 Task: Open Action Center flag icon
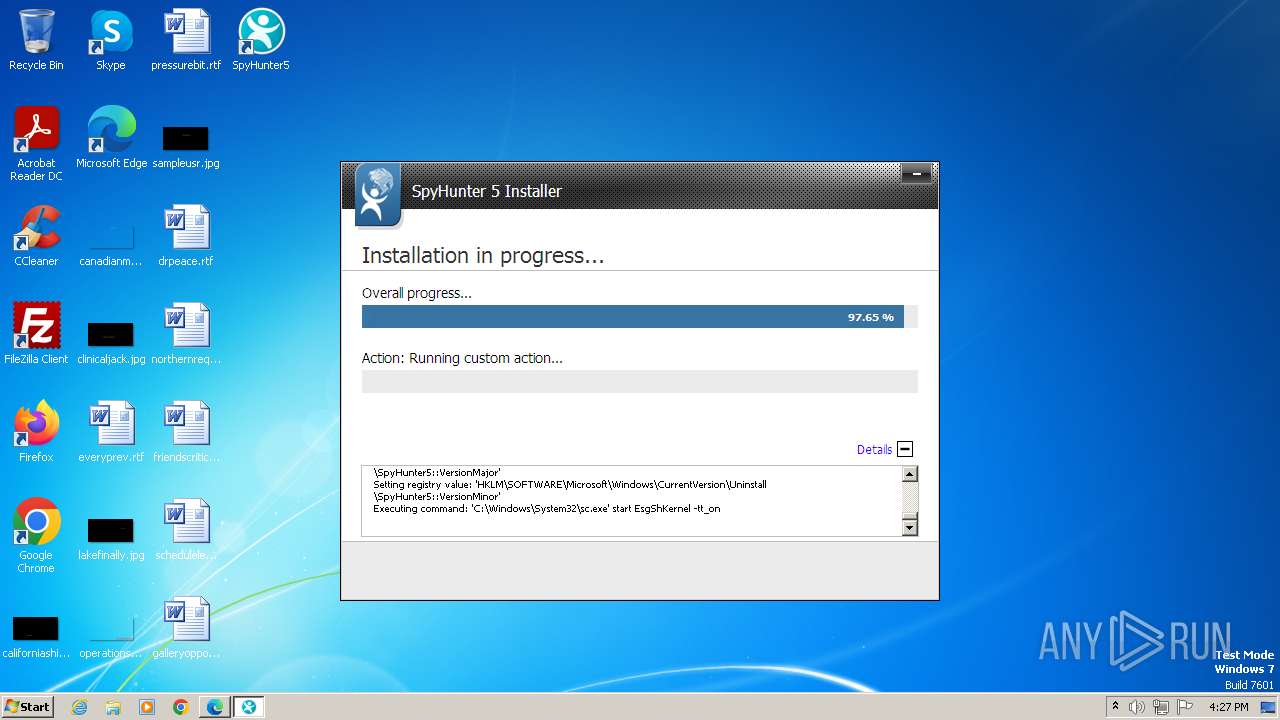pos(1184,707)
